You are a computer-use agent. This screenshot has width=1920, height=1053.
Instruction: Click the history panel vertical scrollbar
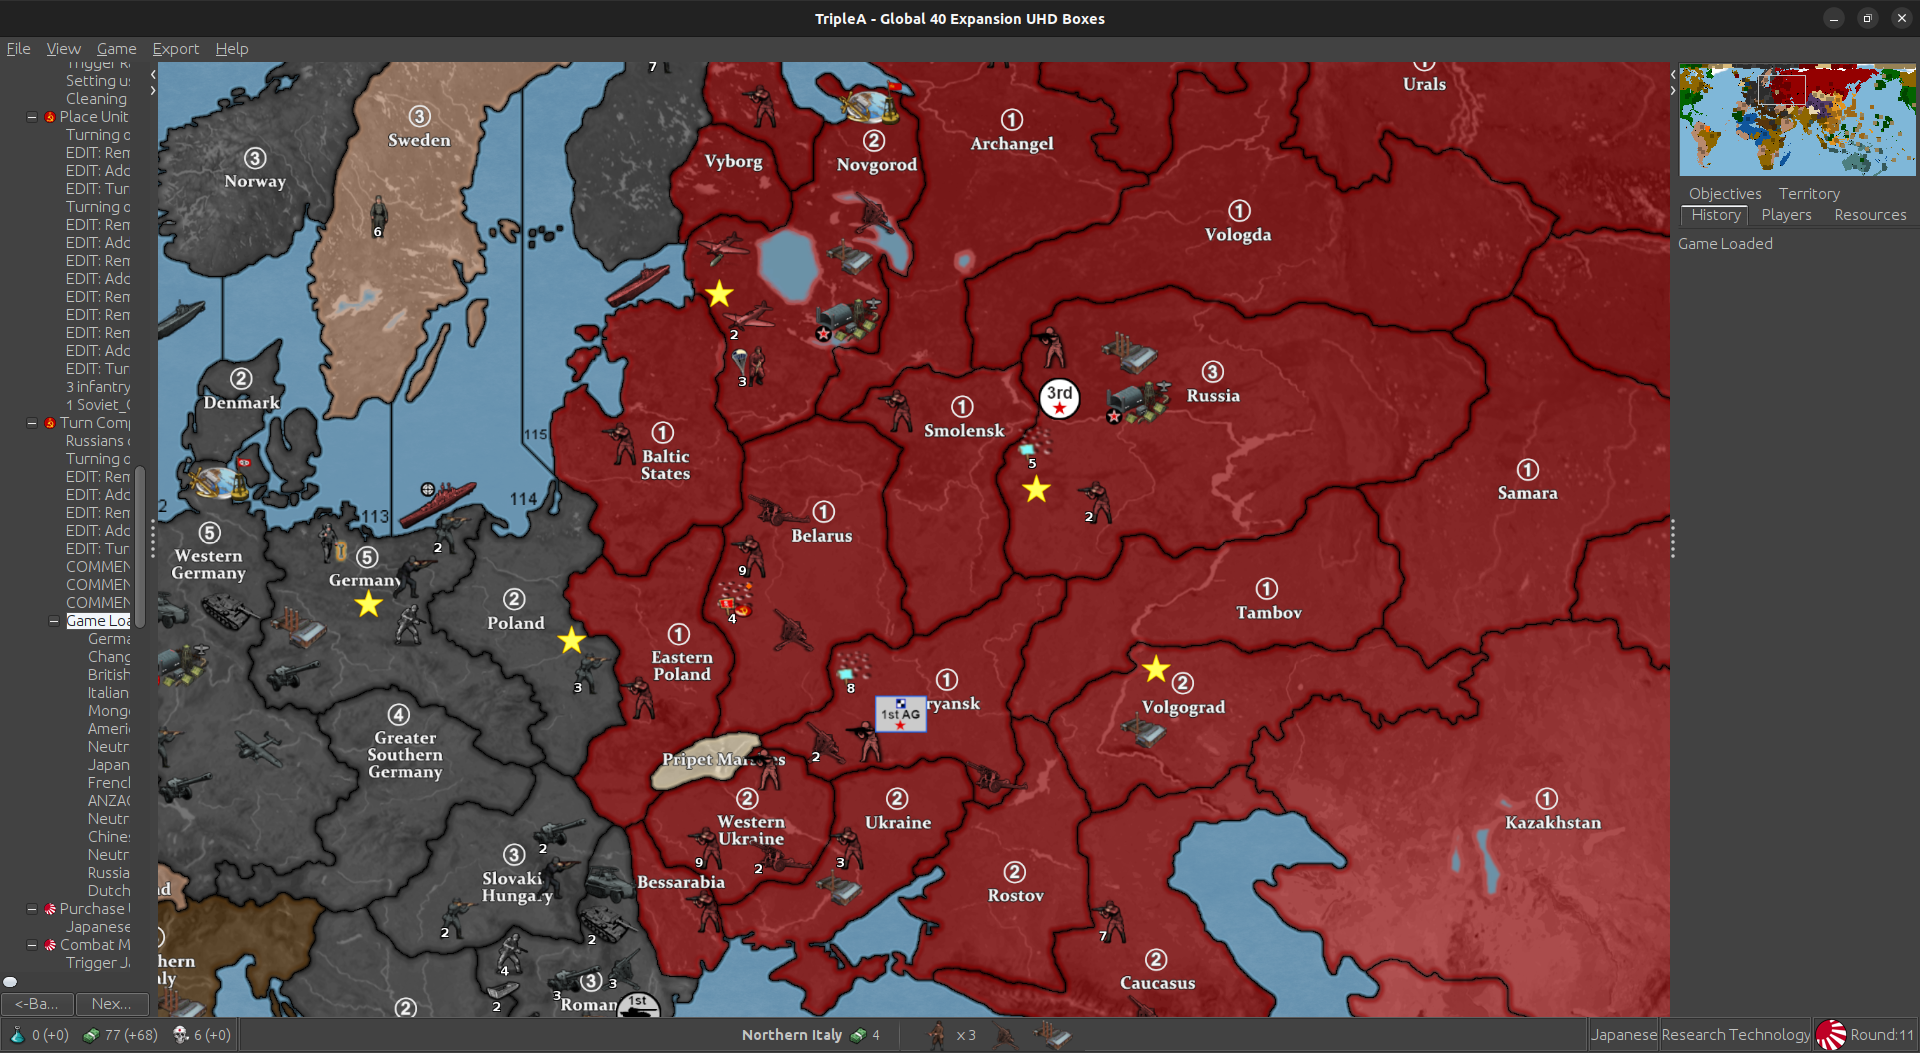pyautogui.click(x=140, y=546)
